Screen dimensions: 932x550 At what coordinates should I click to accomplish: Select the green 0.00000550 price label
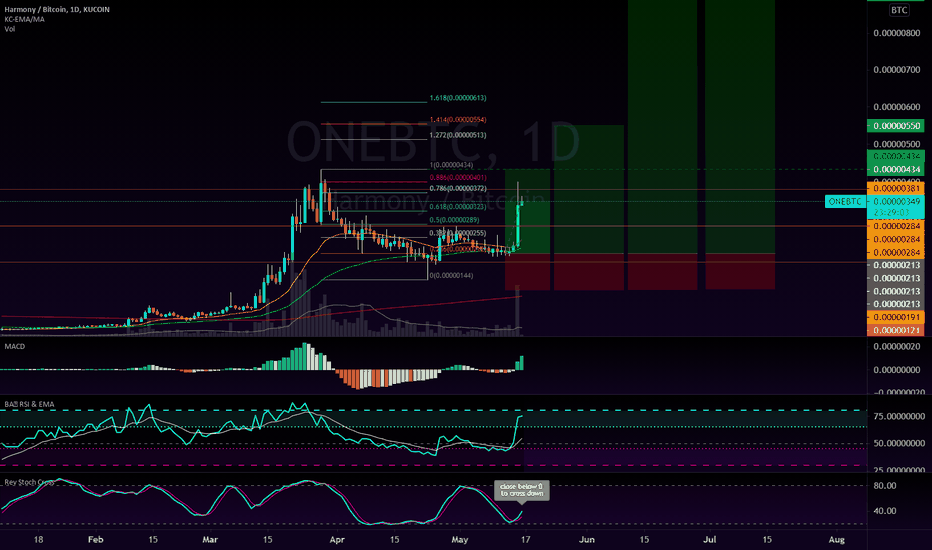click(896, 126)
